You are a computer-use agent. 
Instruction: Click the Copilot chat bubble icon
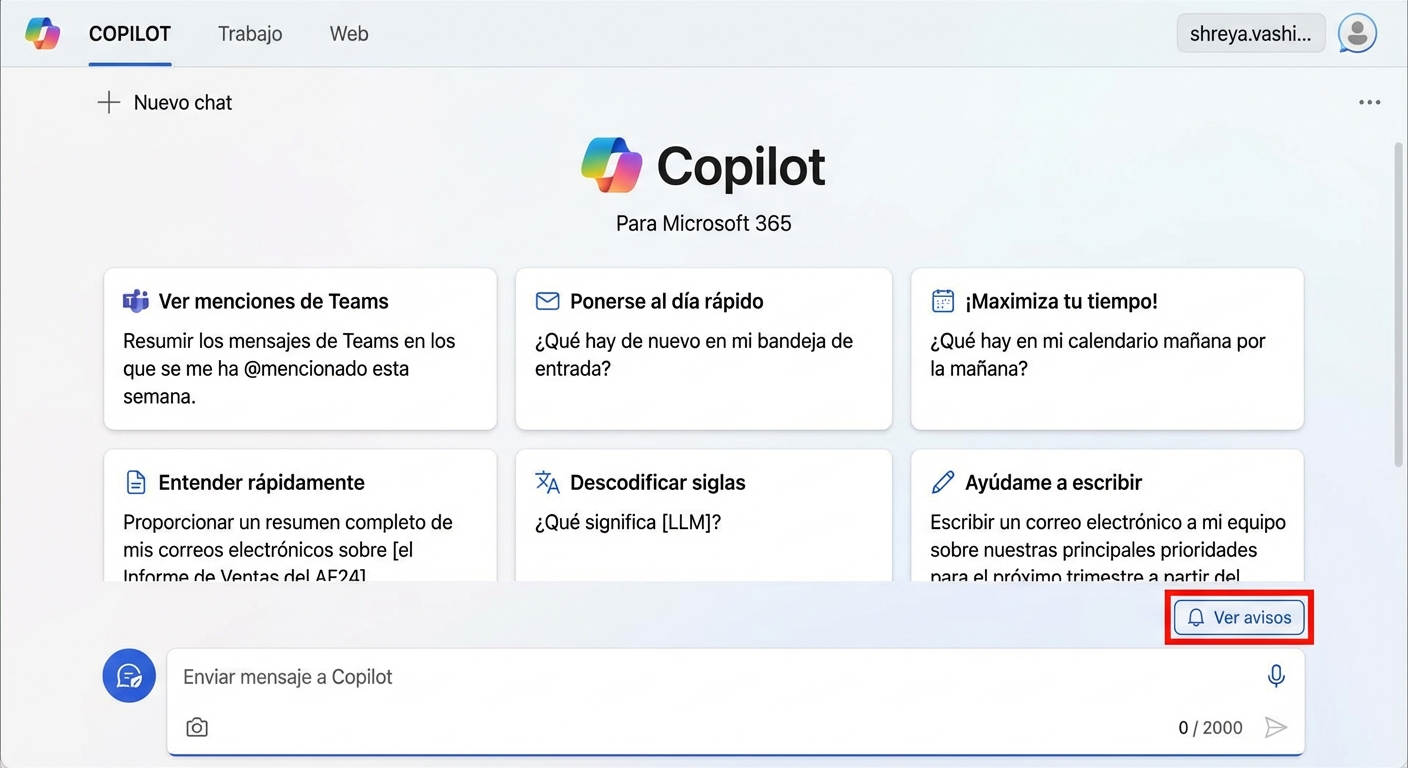(x=128, y=676)
